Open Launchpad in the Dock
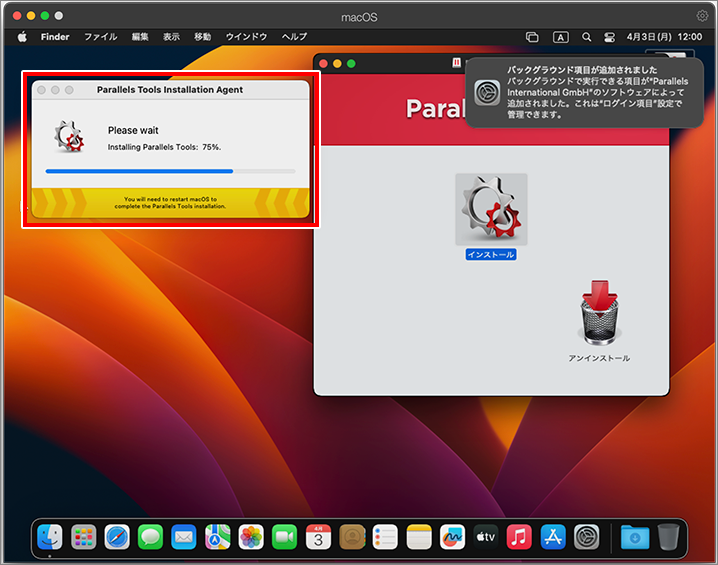The image size is (718, 565). [83, 537]
